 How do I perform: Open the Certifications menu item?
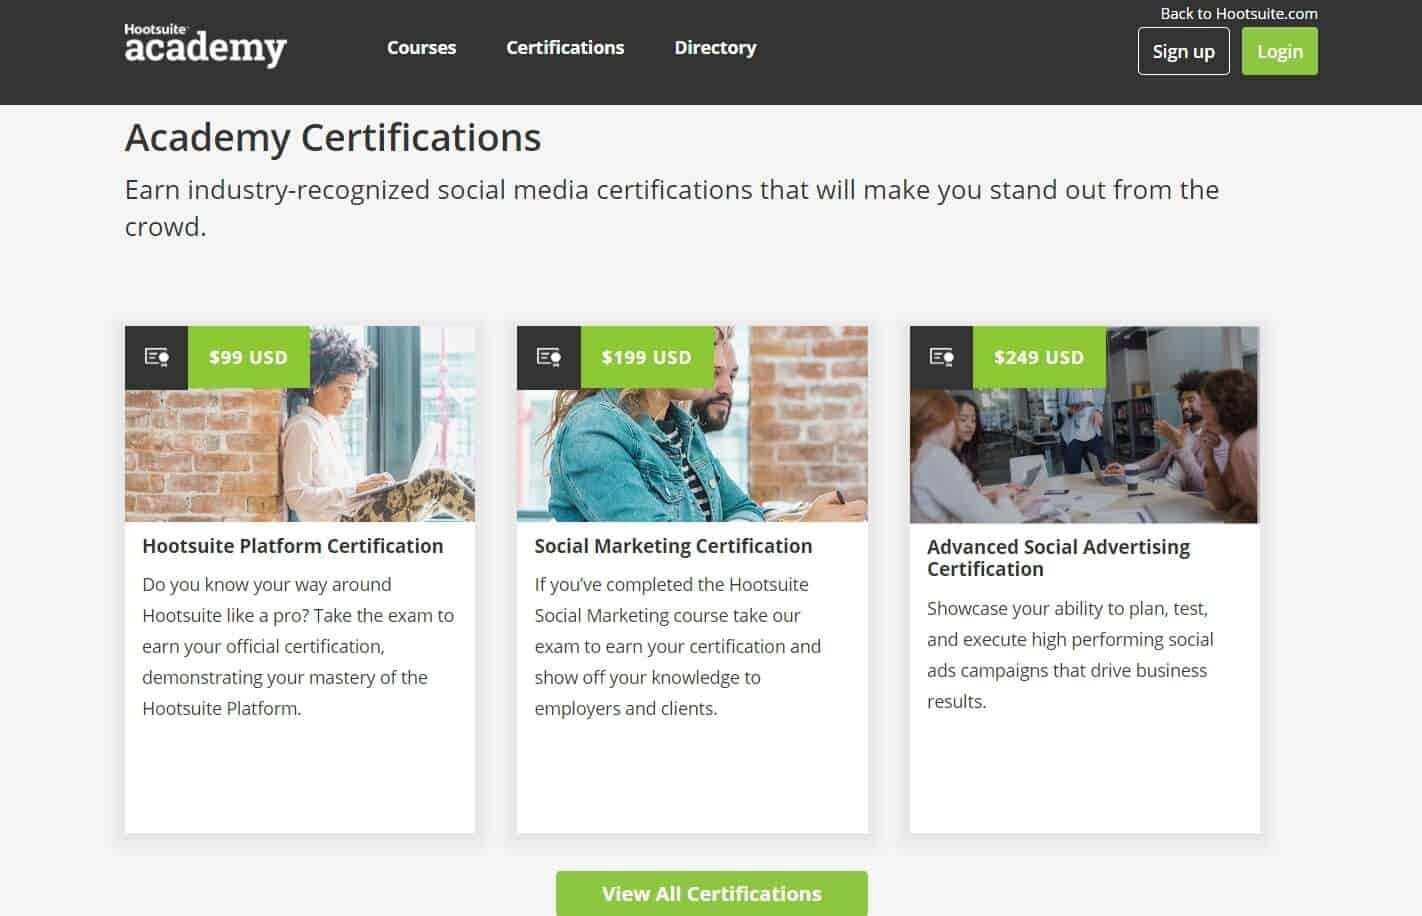click(x=565, y=47)
